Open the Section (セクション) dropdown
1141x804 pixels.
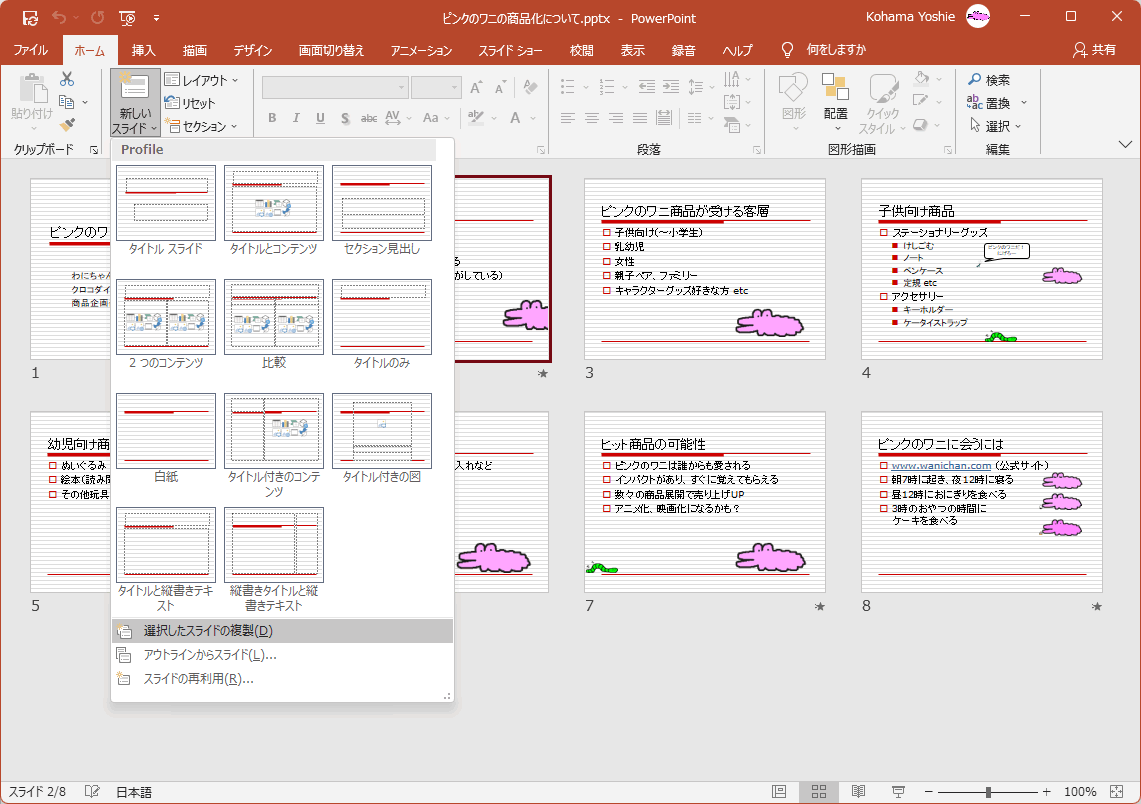pos(202,127)
